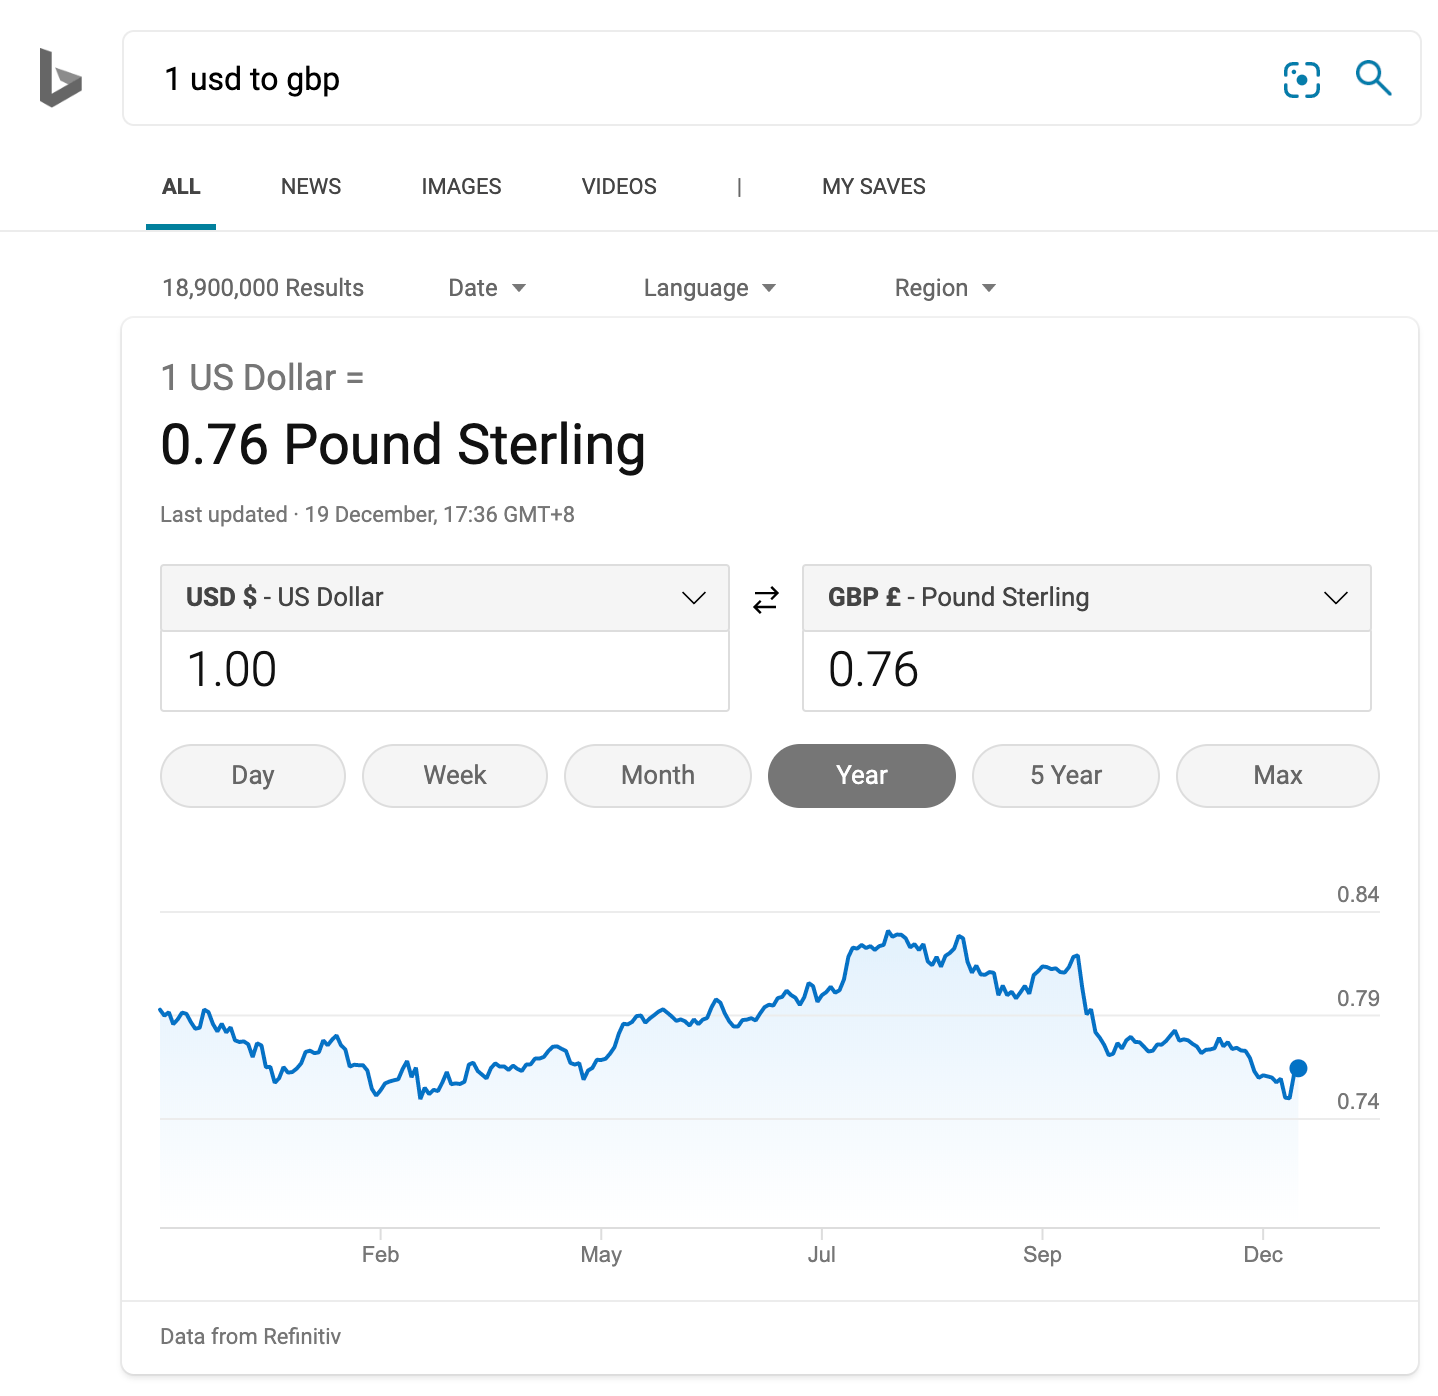Select the Week chart range
The image size is (1438, 1396).
(x=455, y=776)
